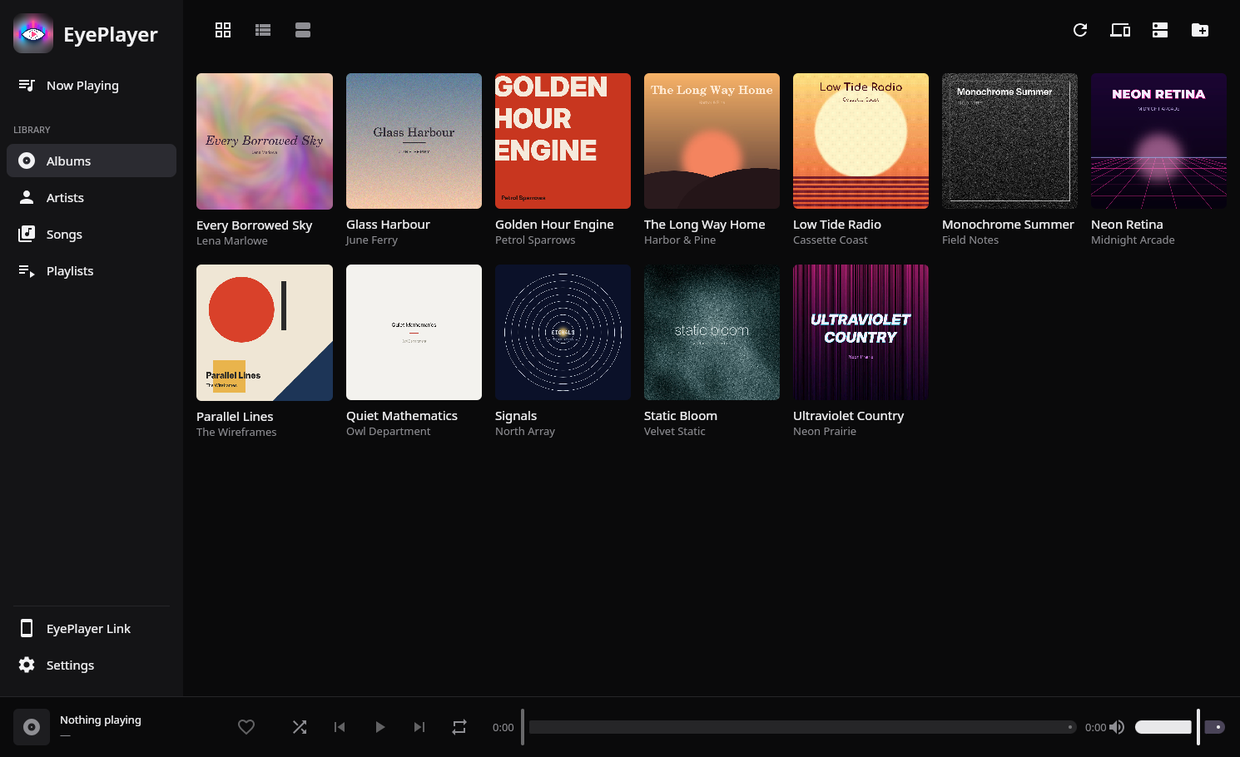
Task: Add a new music folder
Action: 1200,30
